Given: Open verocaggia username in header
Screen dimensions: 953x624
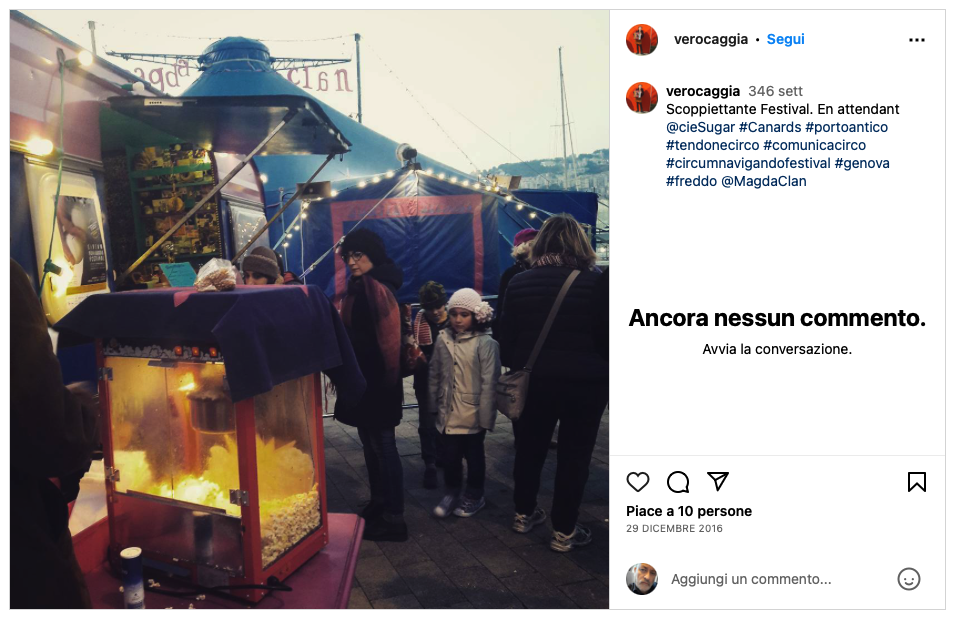Looking at the screenshot, I should [710, 39].
